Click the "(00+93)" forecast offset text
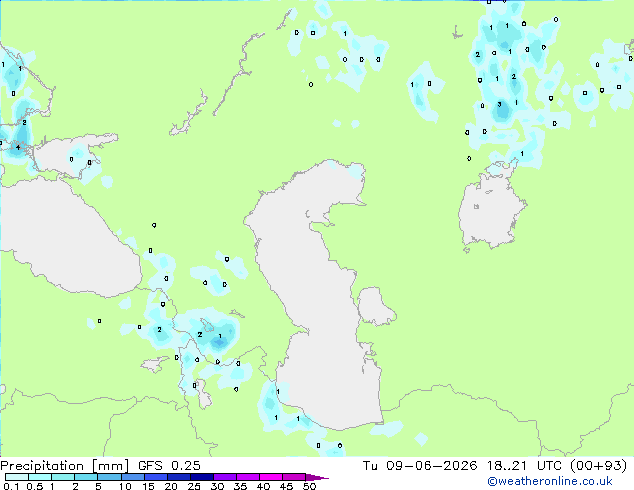Screen dimensions: 634x490 598,466
